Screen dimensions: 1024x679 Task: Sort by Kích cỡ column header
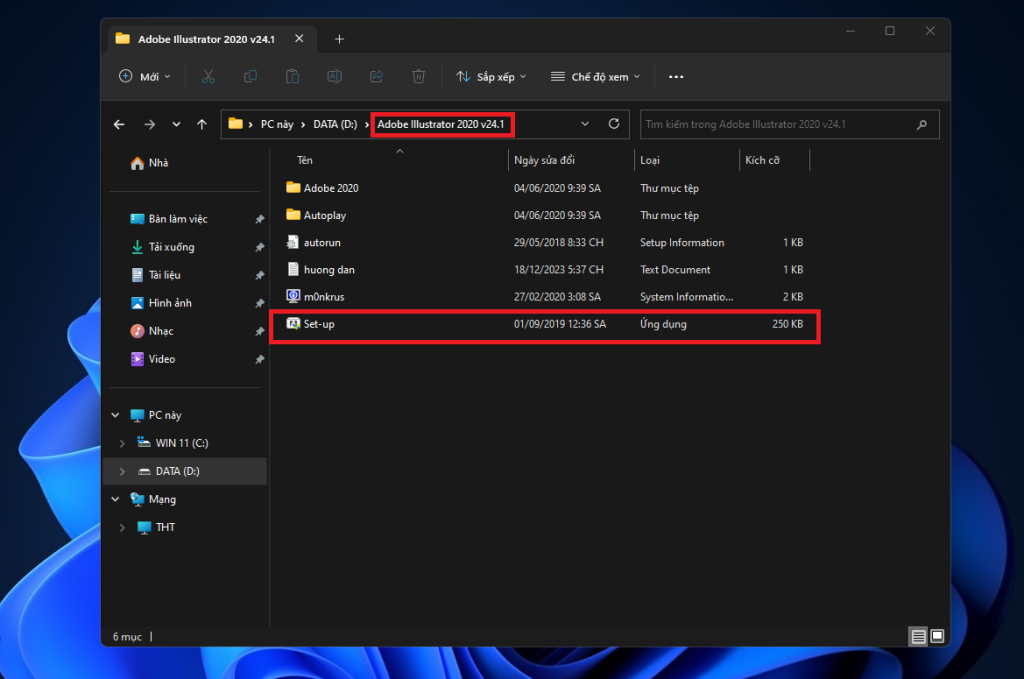[x=762, y=160]
